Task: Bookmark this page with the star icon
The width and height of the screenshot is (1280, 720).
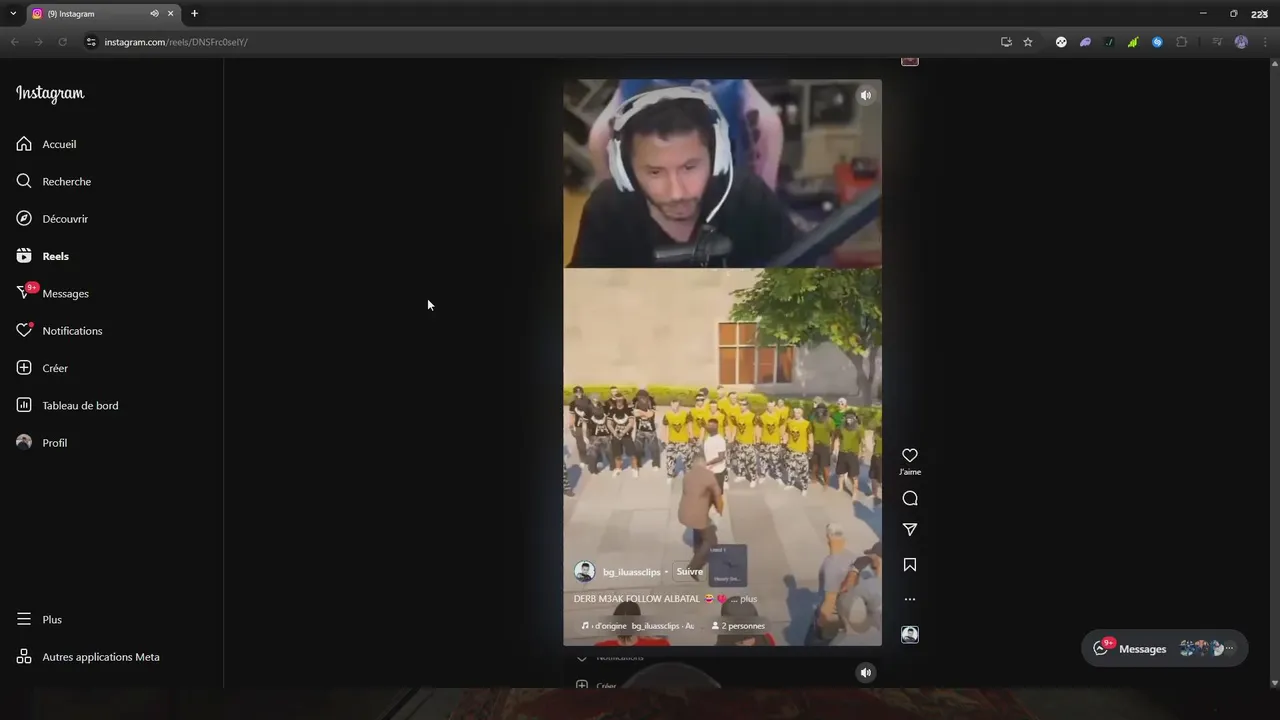Action: pos(1028,42)
